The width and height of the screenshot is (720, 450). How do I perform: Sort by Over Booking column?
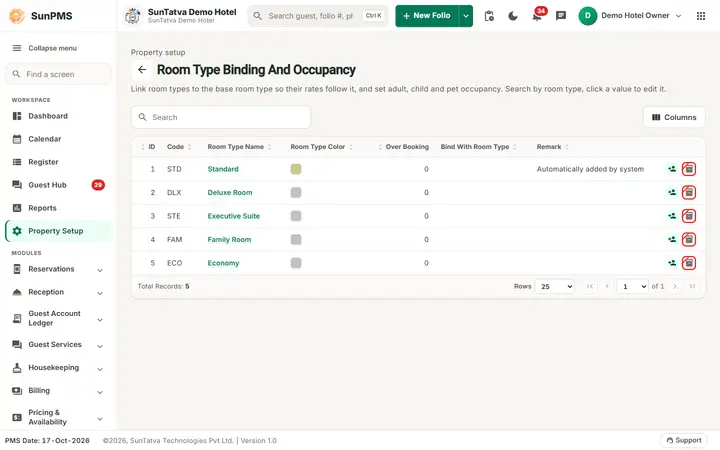404,147
